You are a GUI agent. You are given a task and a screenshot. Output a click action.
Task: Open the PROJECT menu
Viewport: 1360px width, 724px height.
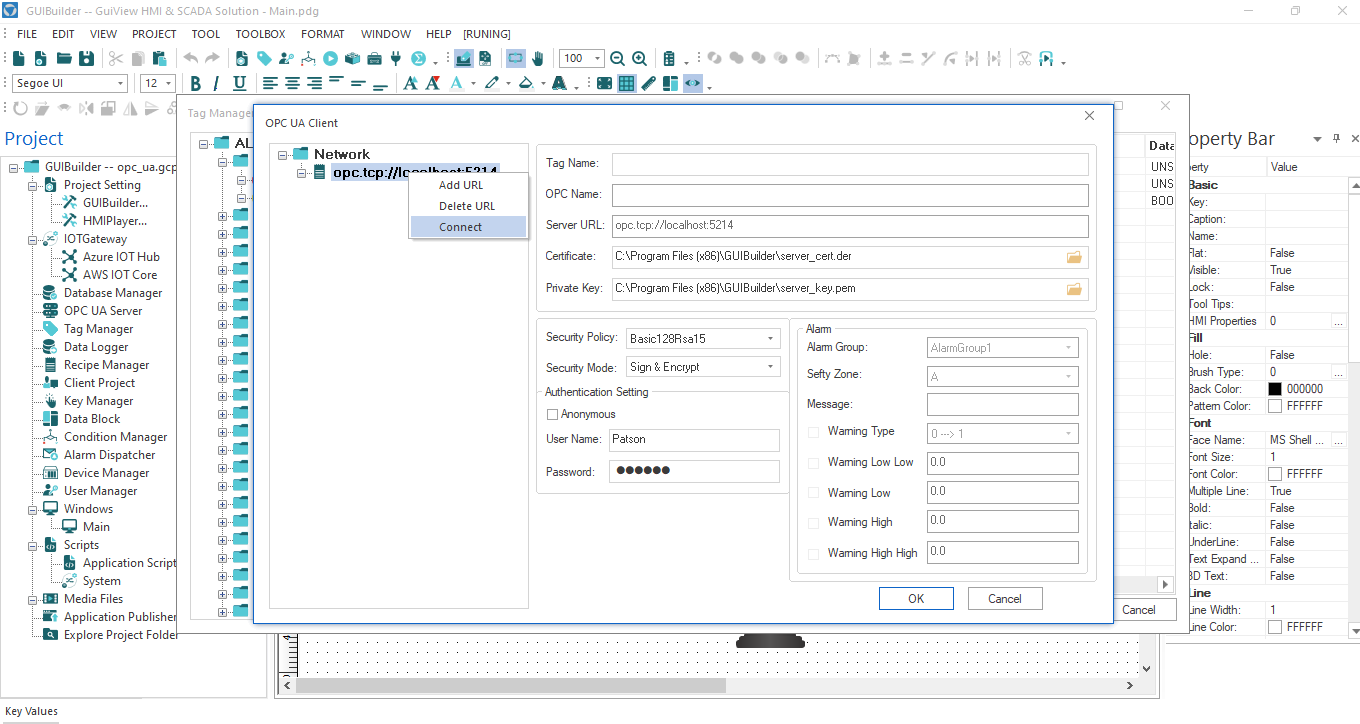(x=154, y=34)
